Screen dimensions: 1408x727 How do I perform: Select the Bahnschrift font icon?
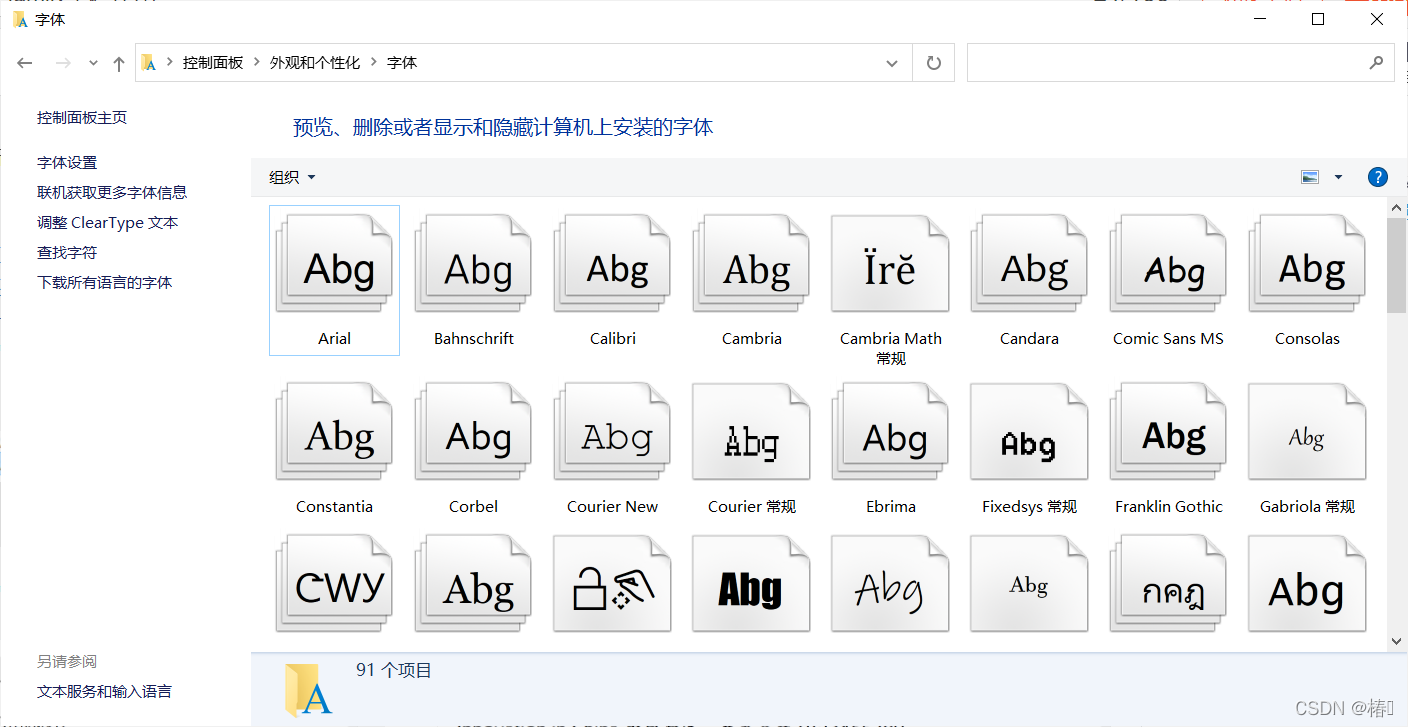pyautogui.click(x=473, y=263)
